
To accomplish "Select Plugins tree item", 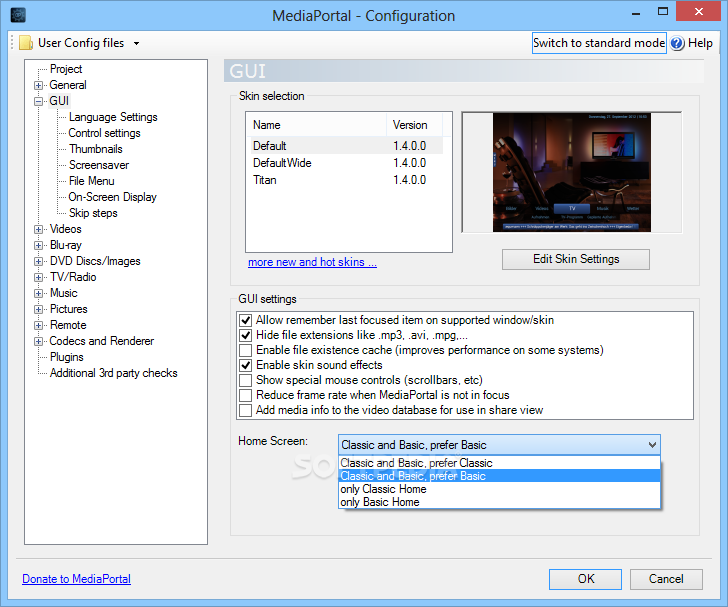I will click(x=67, y=357).
